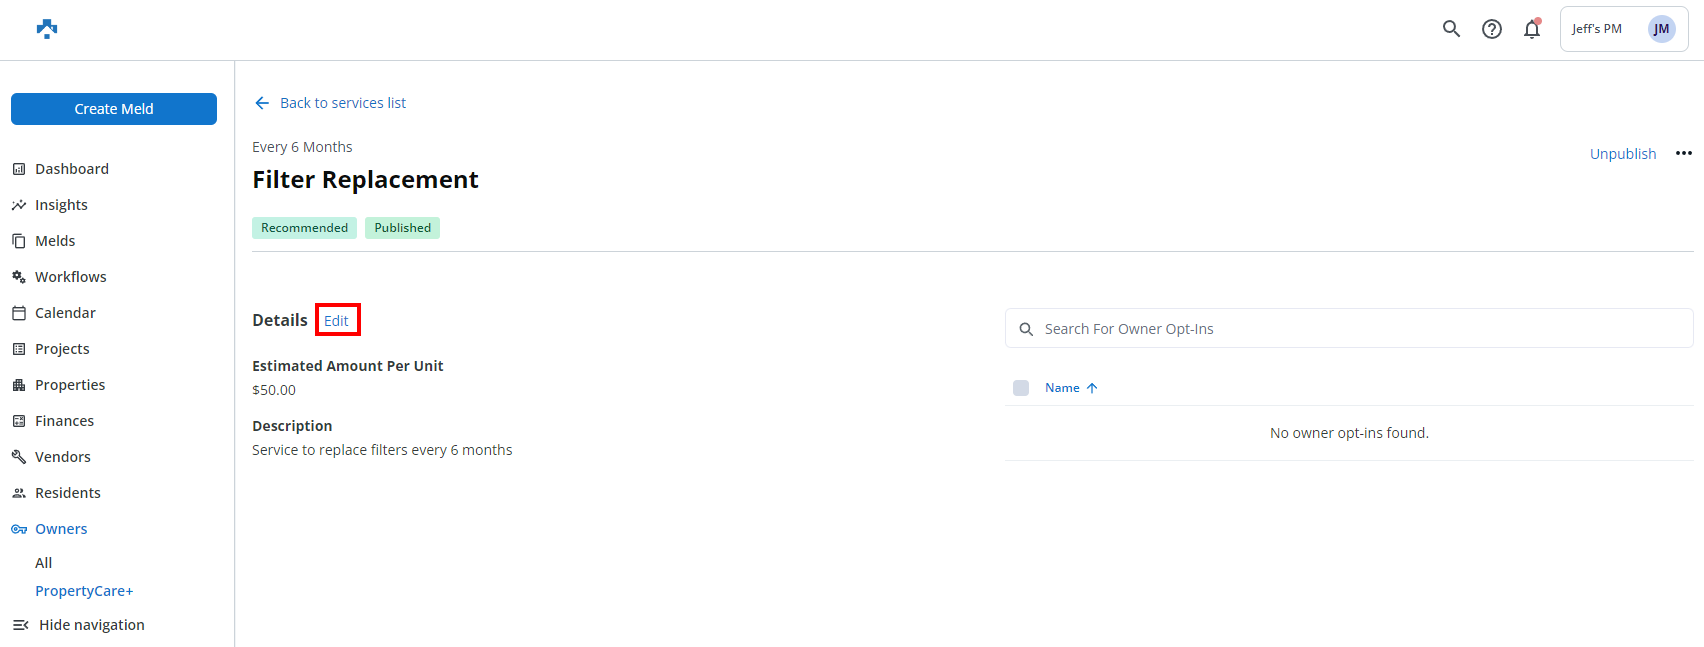Click the Search For Owner Opt-Ins field
The width and height of the screenshot is (1704, 647).
pyautogui.click(x=1350, y=329)
